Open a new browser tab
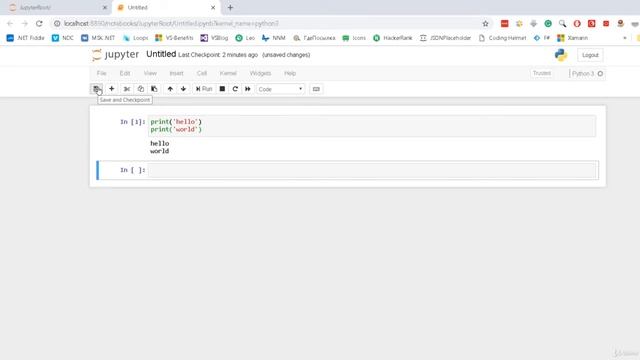The width and height of the screenshot is (640, 360). click(230, 7)
